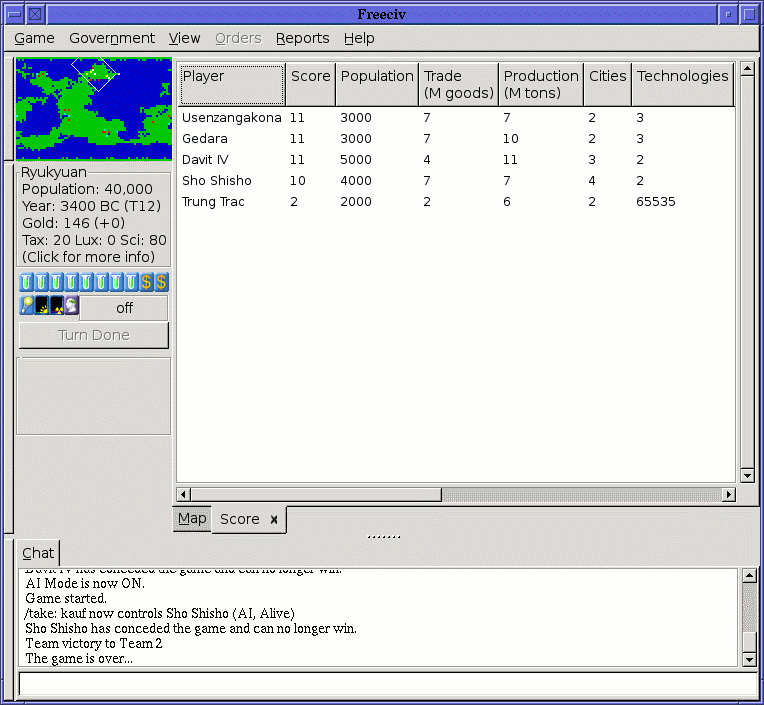Sort by the Technologies column header
Screen dimensions: 764x705
(x=683, y=85)
